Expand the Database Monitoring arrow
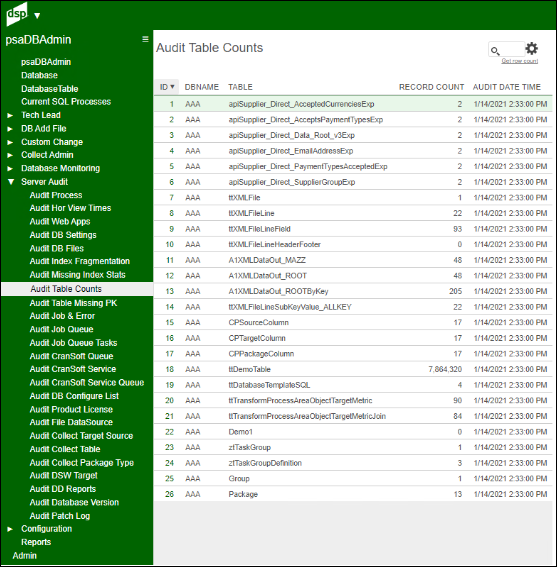The width and height of the screenshot is (557, 567). (10, 169)
